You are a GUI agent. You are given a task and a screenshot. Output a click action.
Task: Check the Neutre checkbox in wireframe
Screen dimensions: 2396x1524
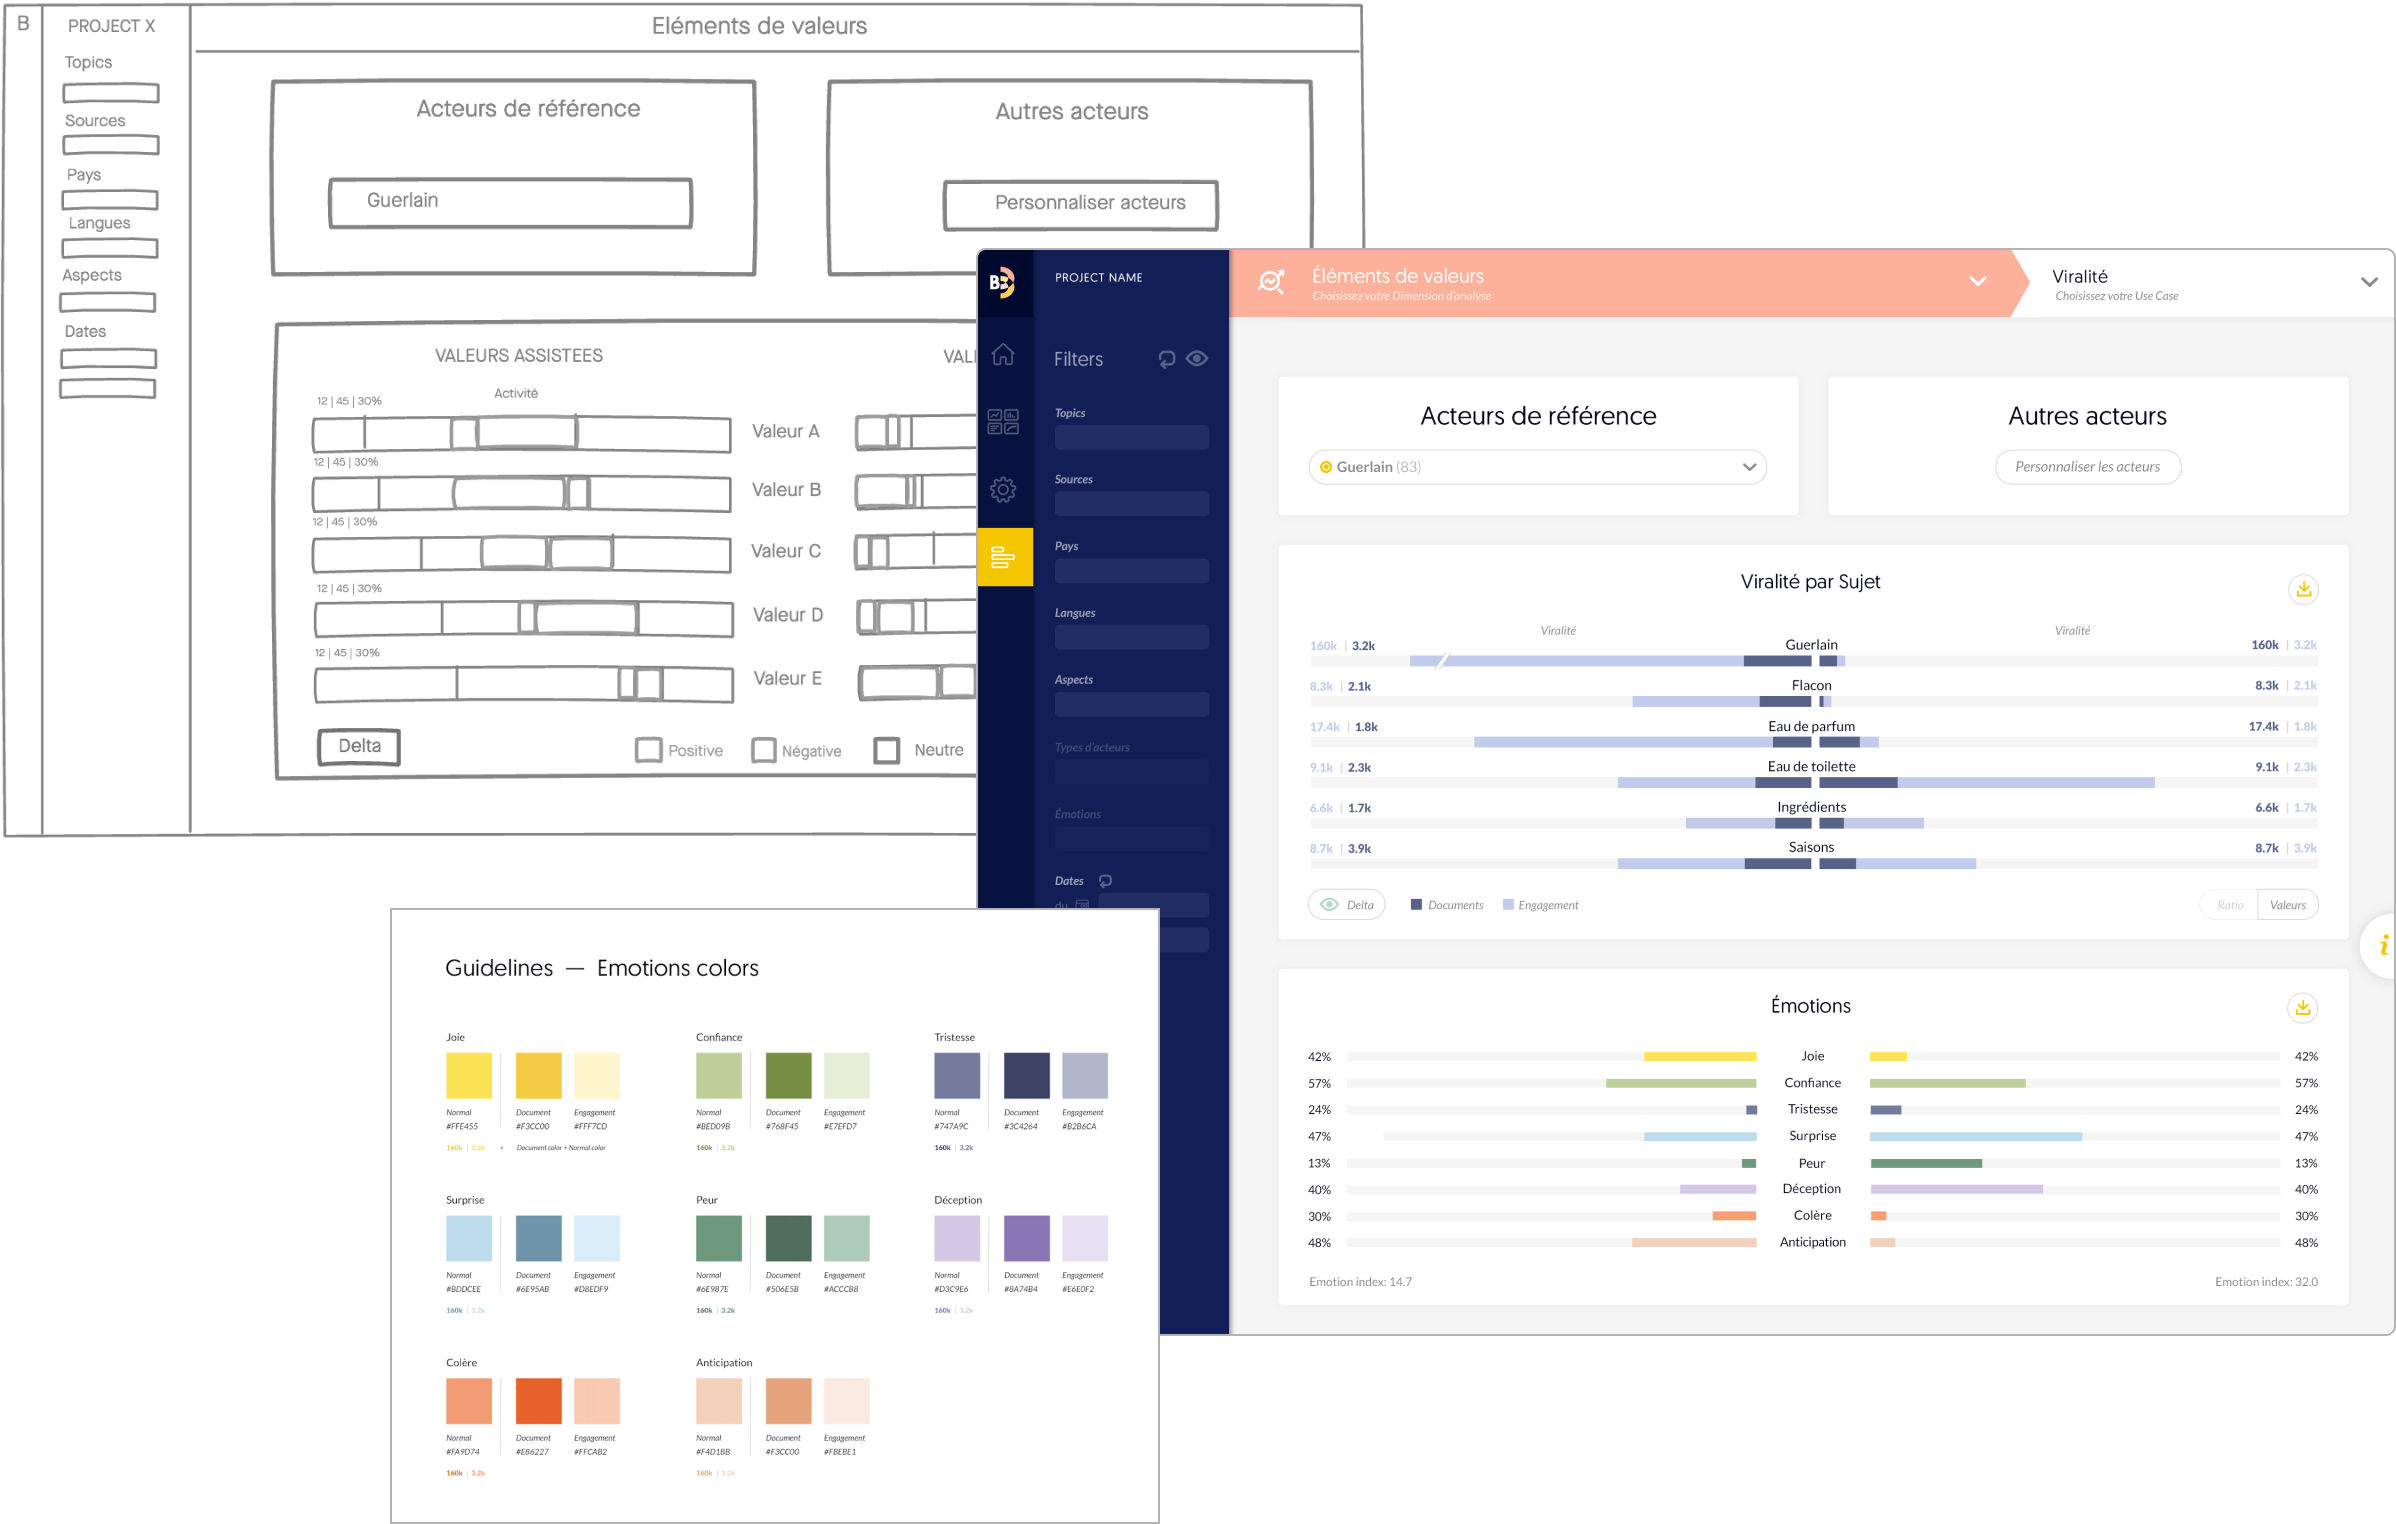click(886, 750)
